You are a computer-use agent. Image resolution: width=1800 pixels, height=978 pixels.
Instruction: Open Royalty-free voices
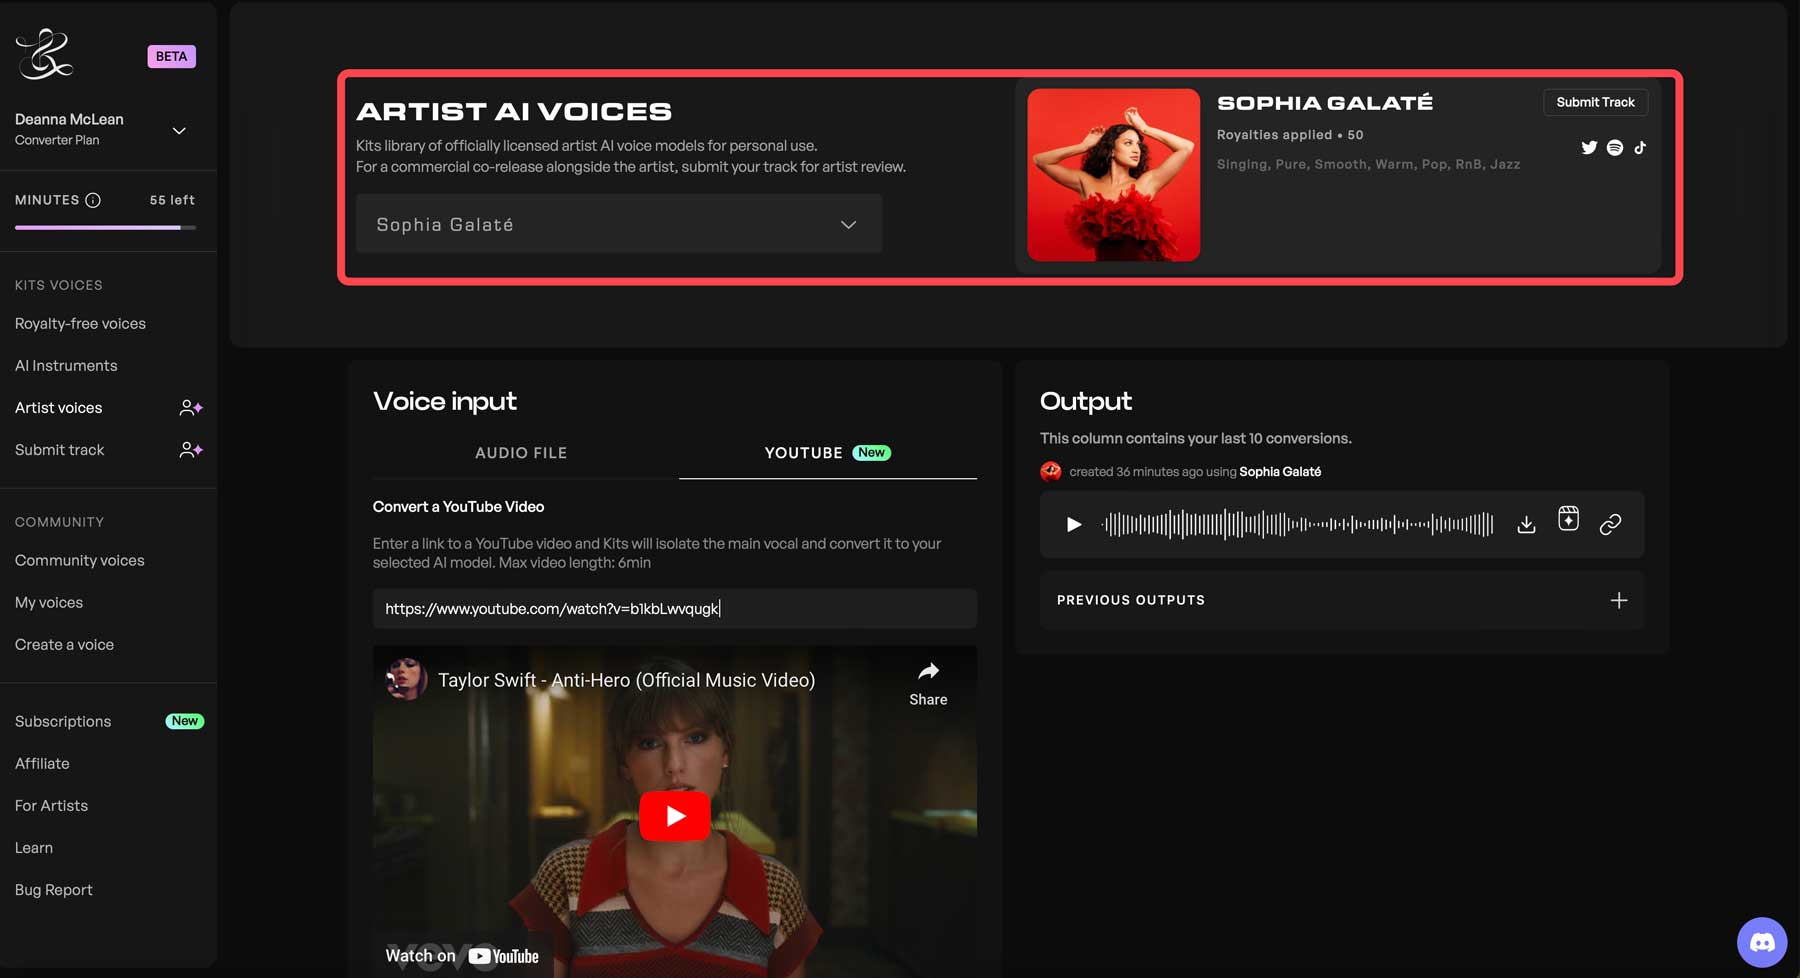pos(80,324)
